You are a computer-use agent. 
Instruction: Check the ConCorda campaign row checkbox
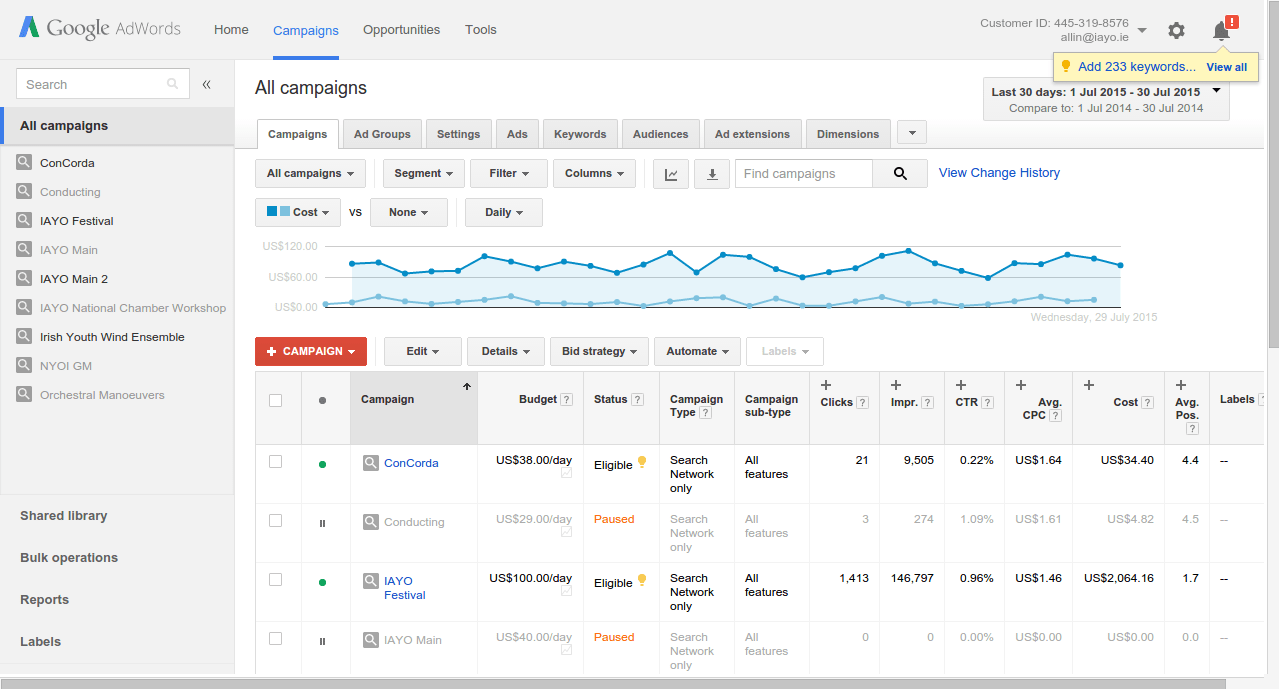[276, 462]
